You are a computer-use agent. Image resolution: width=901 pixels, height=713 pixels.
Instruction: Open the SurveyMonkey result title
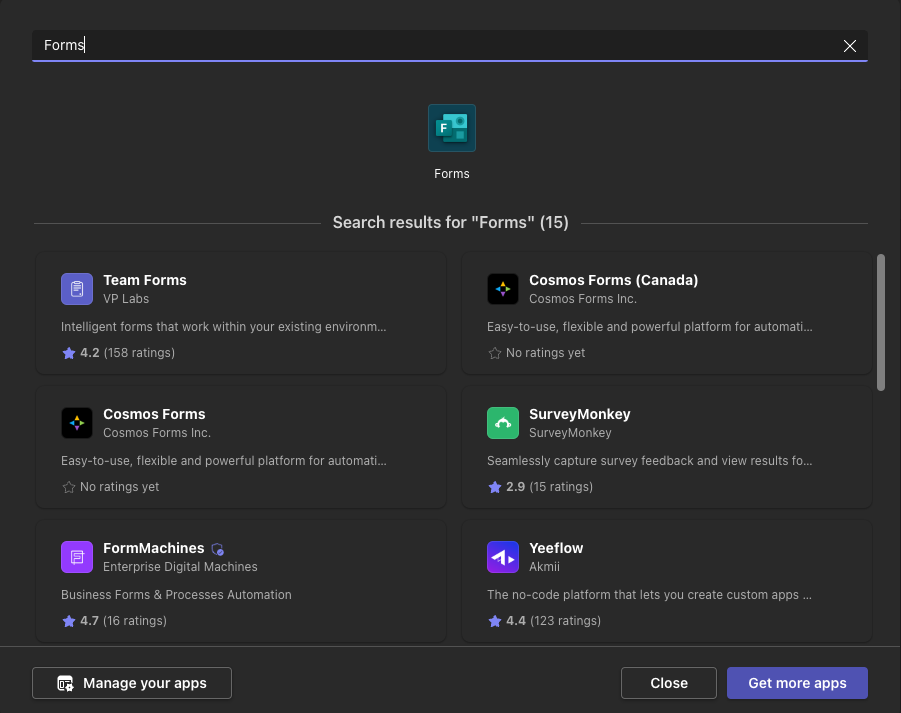tap(580, 414)
